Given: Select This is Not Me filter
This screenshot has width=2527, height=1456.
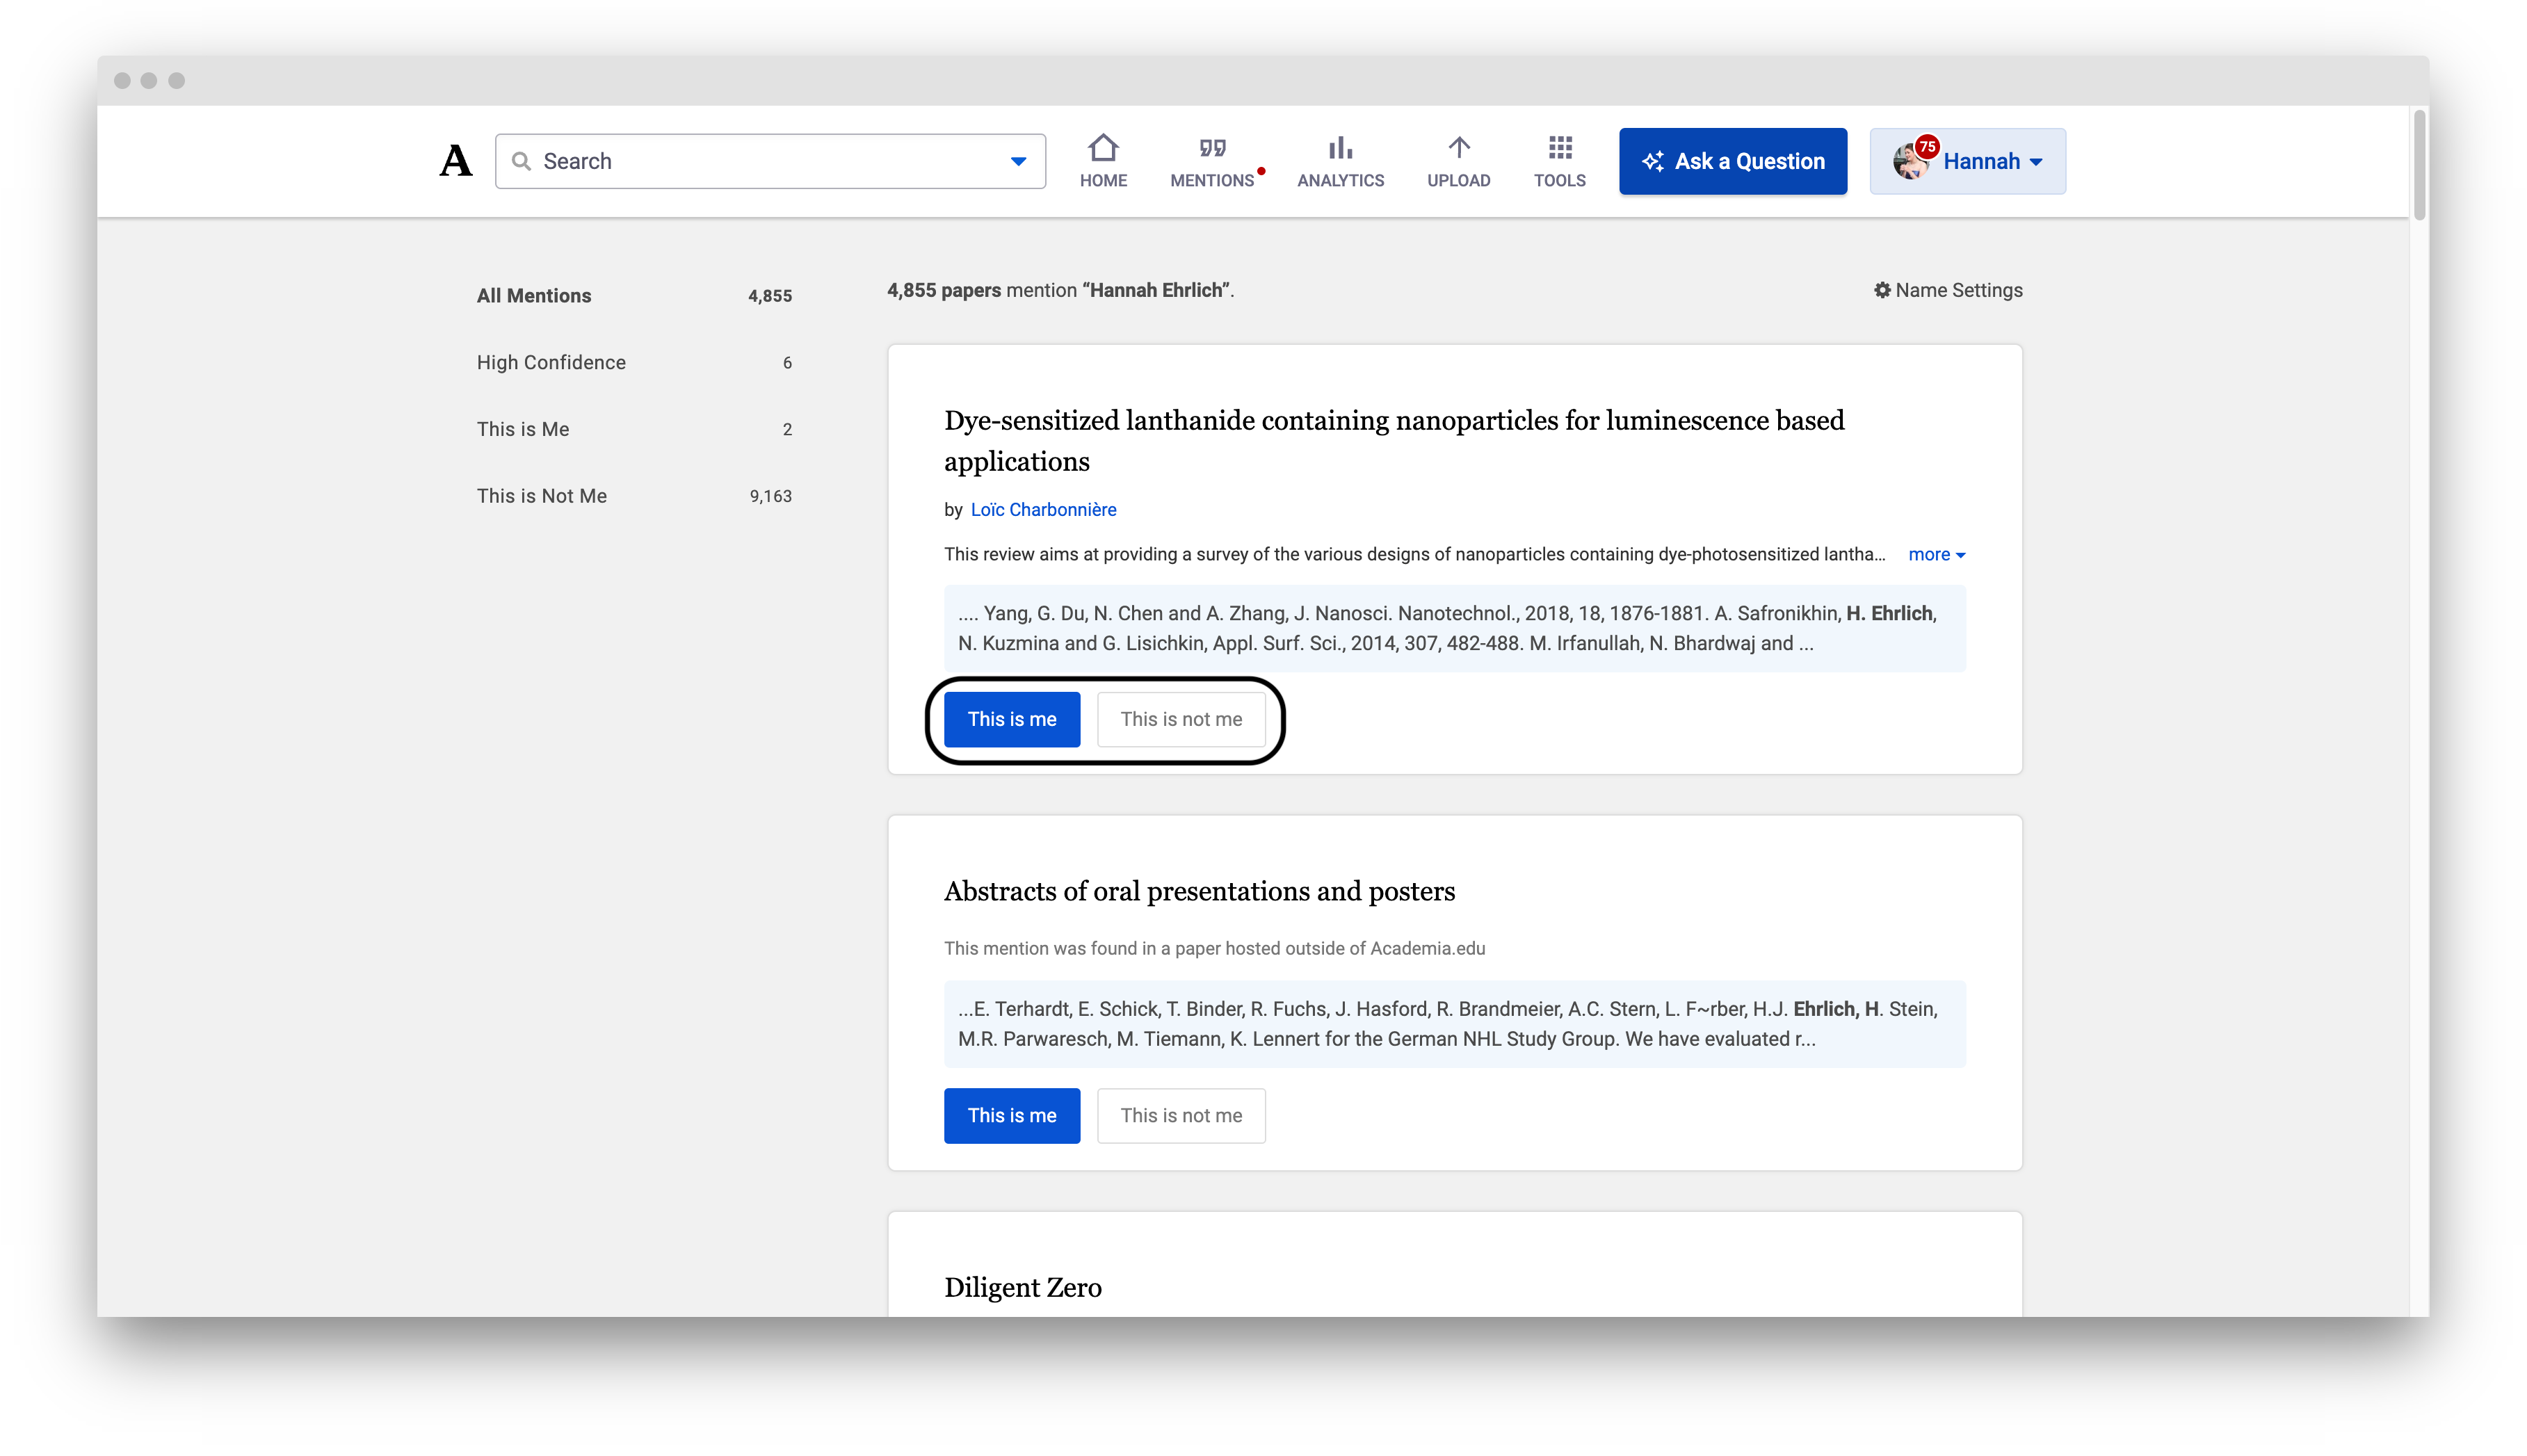Looking at the screenshot, I should pos(633,496).
